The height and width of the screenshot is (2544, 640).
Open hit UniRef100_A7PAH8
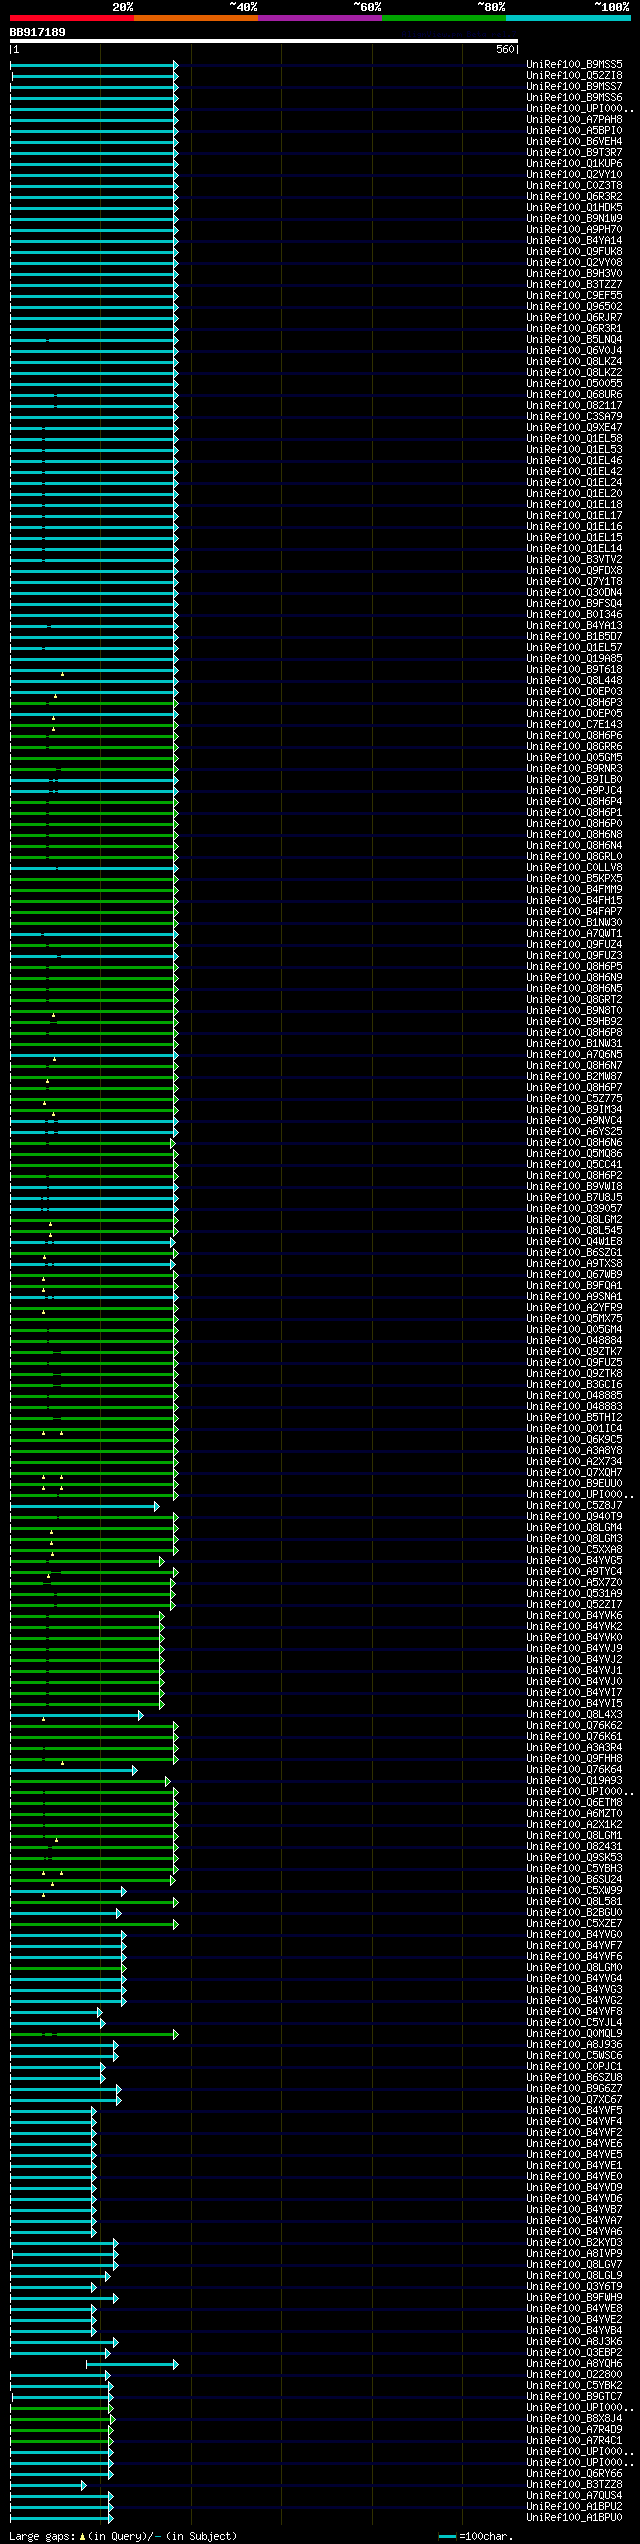point(574,120)
